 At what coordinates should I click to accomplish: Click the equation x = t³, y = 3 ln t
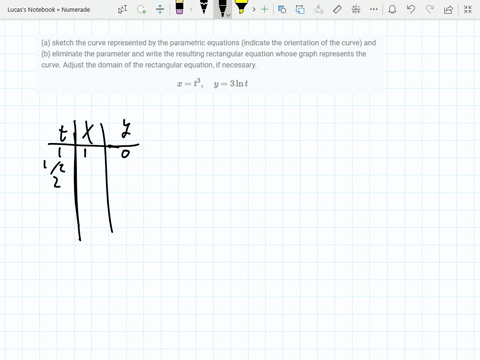coord(212,83)
